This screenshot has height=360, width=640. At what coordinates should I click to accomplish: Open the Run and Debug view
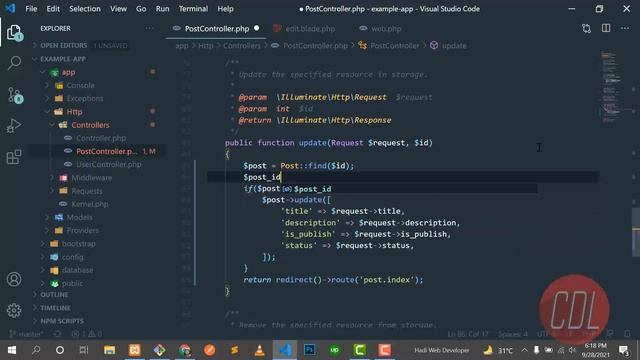14,126
